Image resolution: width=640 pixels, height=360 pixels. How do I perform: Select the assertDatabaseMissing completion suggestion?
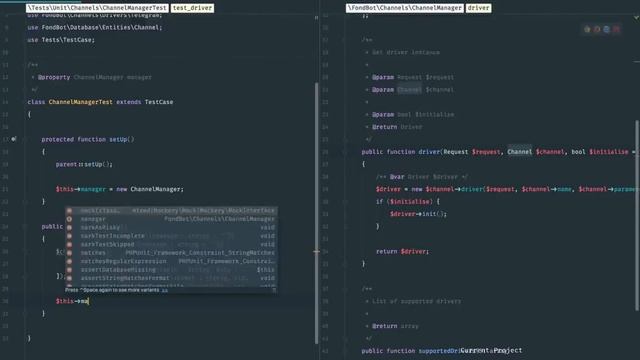point(171,269)
